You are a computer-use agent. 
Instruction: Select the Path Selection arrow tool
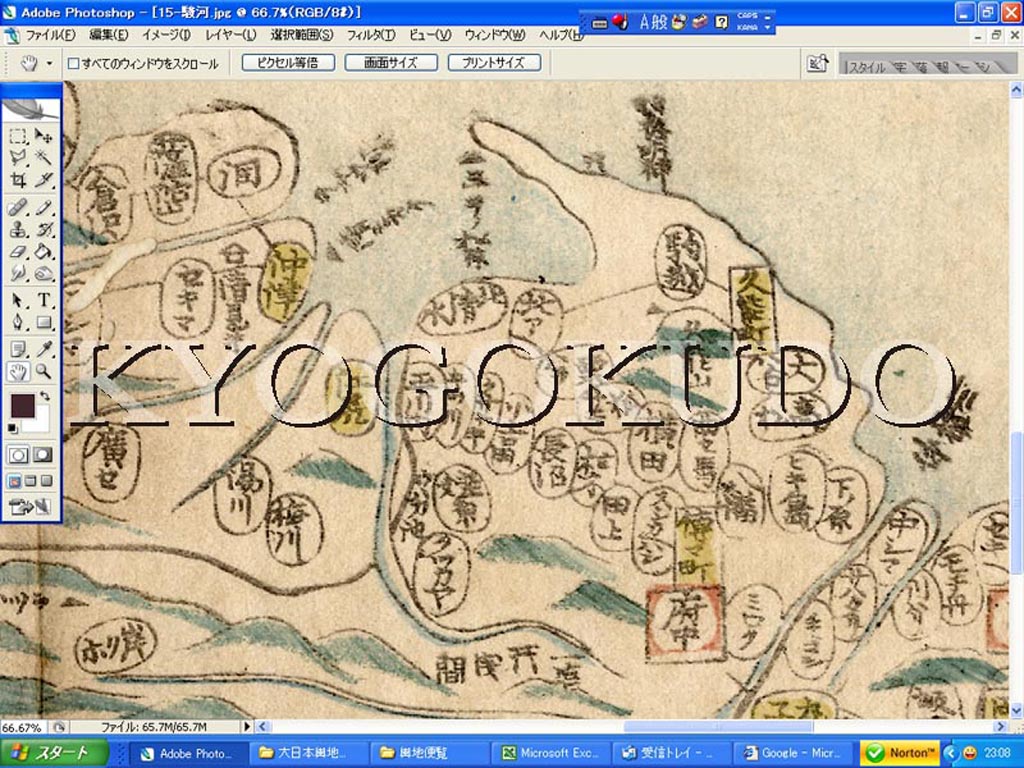(x=18, y=300)
